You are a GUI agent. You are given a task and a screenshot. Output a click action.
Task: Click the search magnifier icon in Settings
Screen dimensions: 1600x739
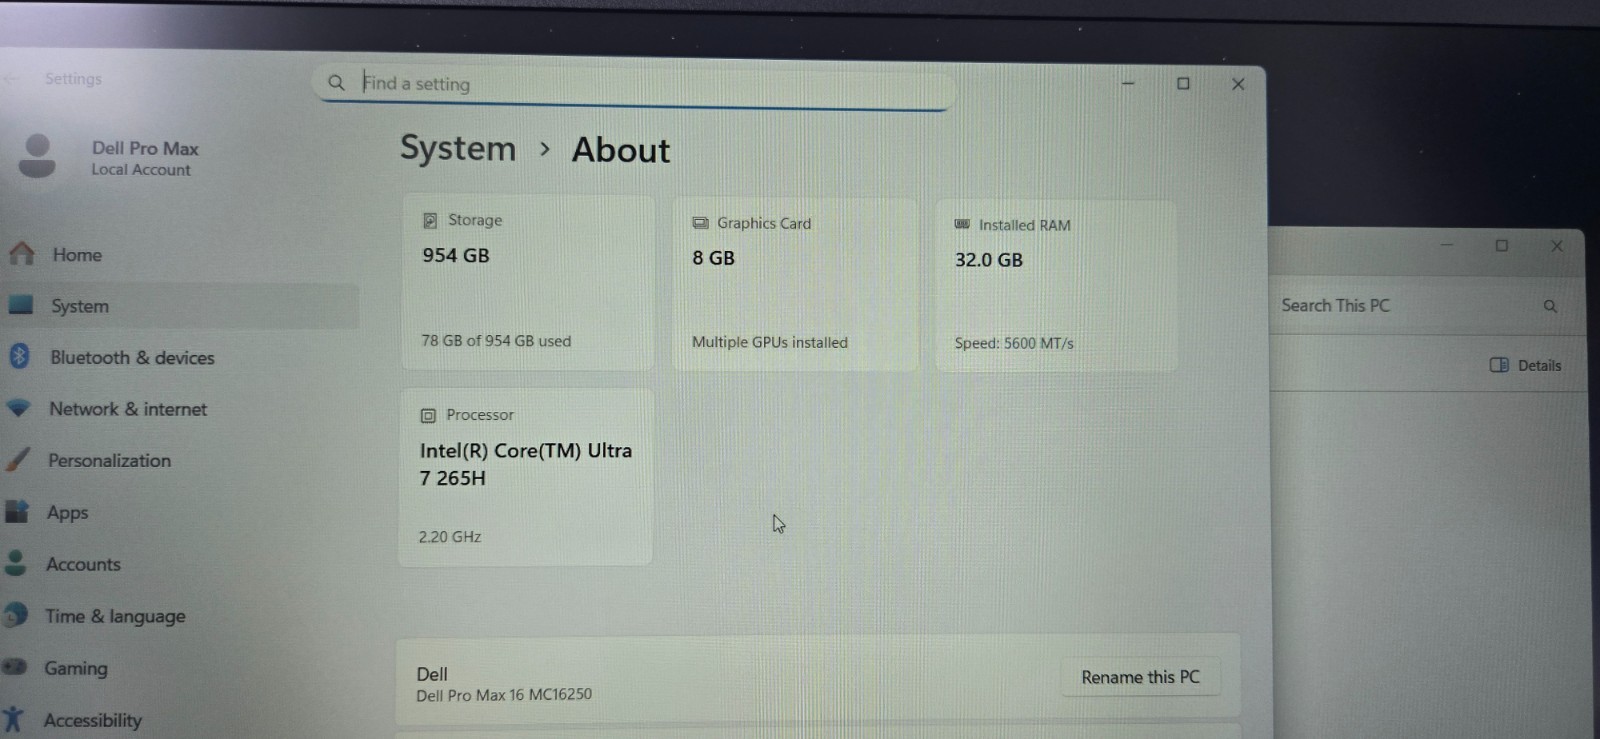coord(337,82)
